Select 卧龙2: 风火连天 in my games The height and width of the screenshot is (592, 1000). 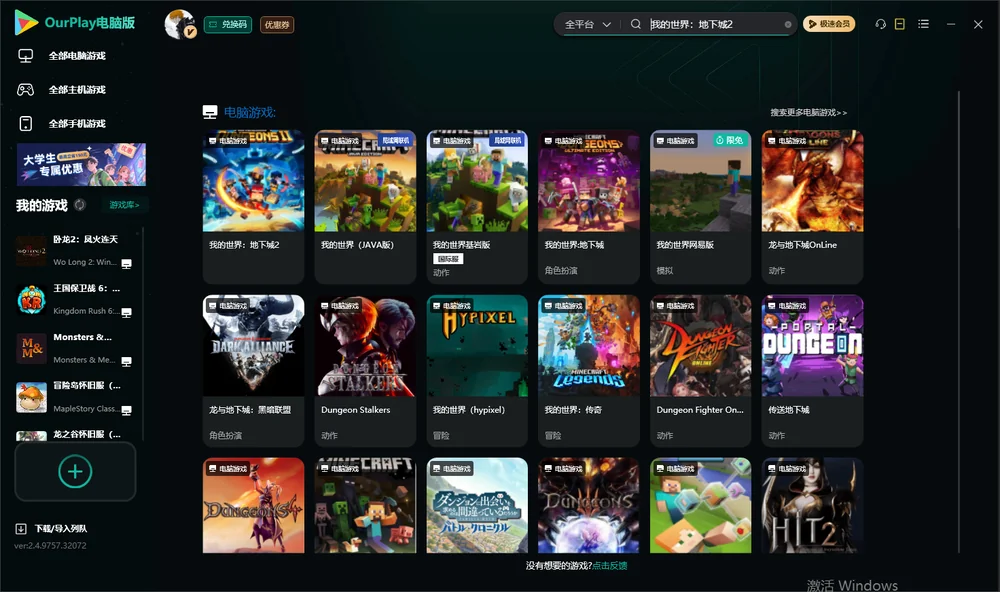(x=75, y=251)
